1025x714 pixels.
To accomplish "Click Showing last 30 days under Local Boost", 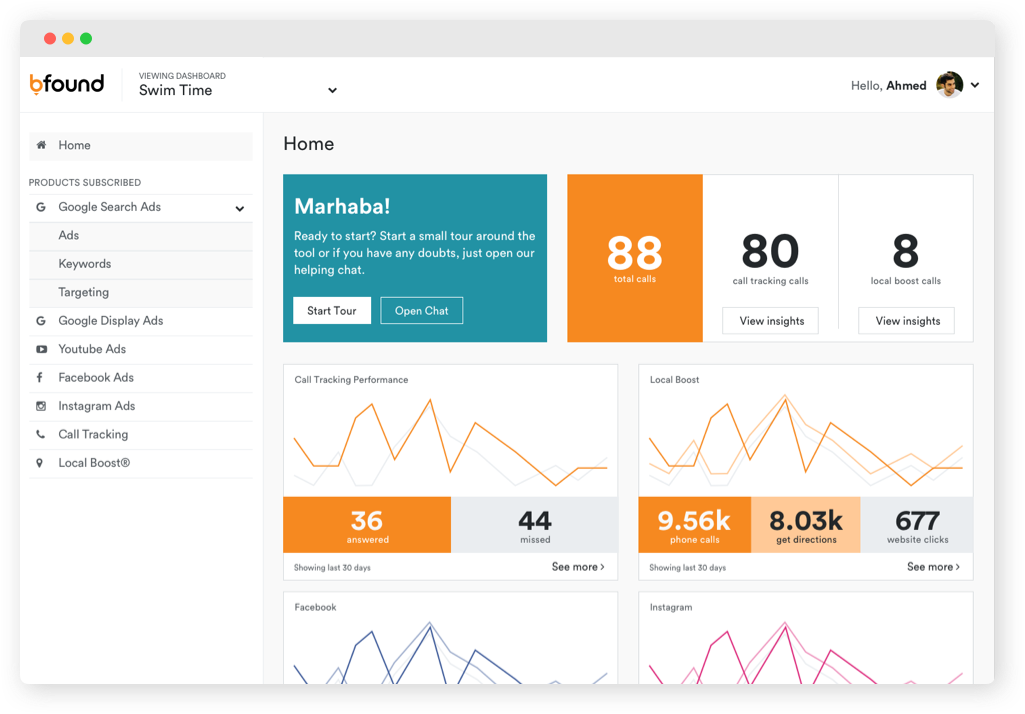I will click(687, 568).
